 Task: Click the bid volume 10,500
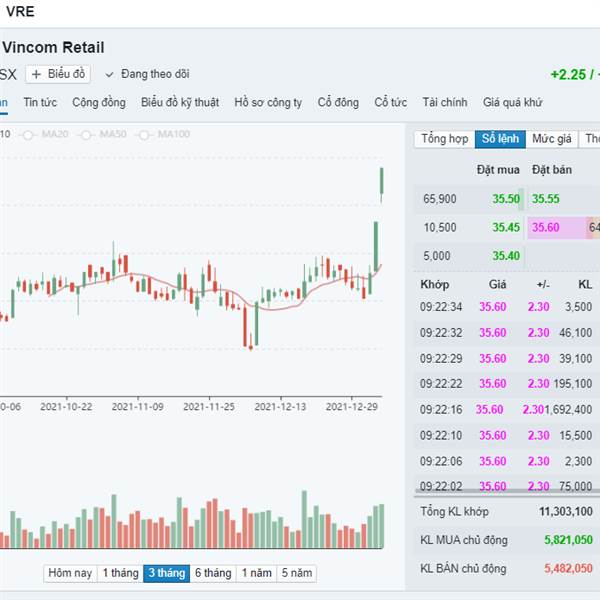click(440, 227)
